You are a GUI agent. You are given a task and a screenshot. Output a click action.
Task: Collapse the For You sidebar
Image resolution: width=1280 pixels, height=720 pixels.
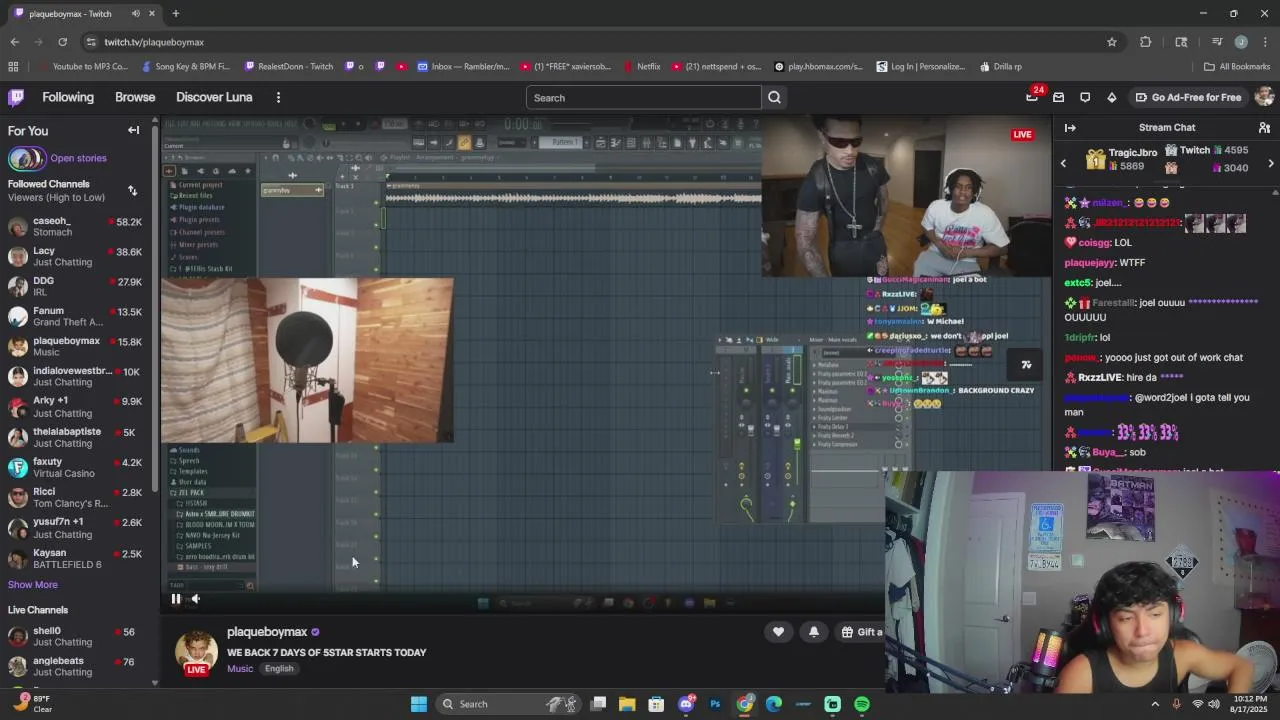tap(133, 131)
